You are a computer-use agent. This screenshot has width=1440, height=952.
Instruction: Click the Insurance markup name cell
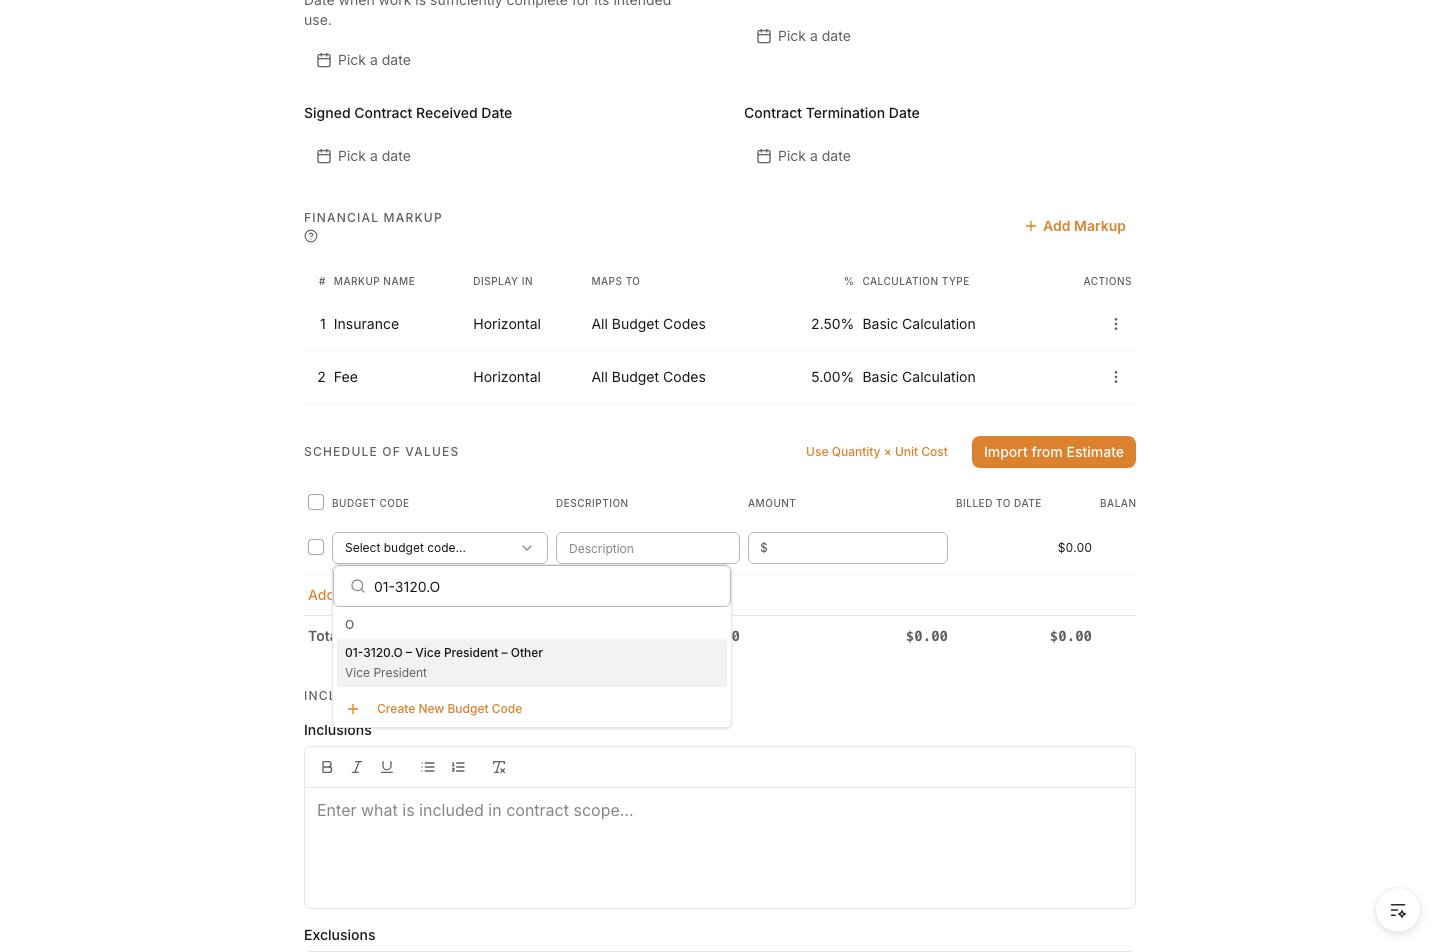tap(366, 324)
